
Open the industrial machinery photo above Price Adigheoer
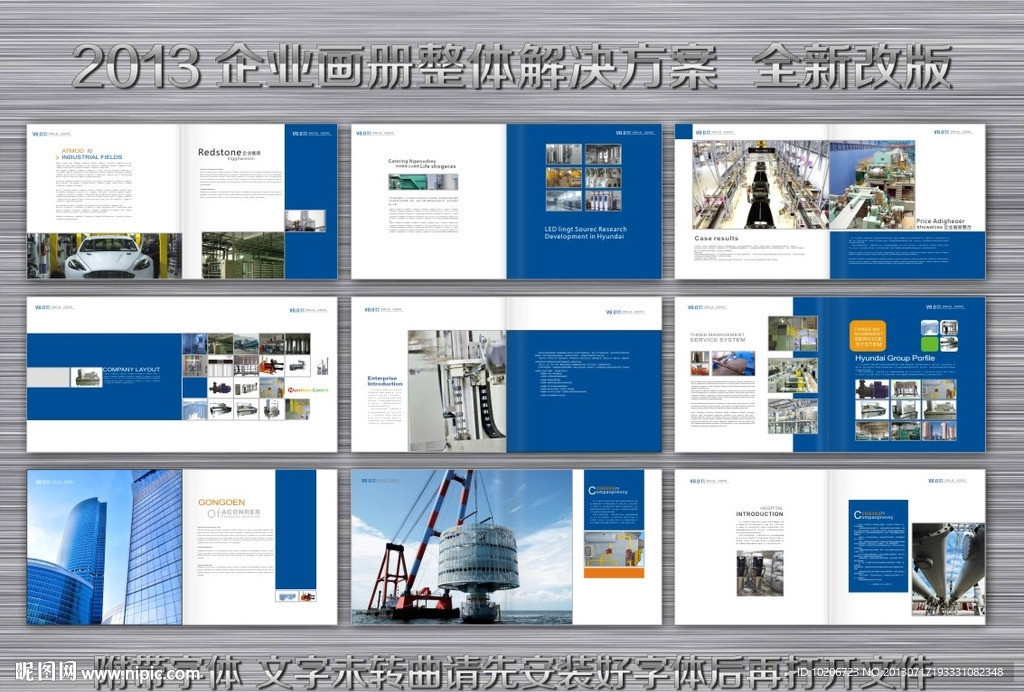click(872, 185)
